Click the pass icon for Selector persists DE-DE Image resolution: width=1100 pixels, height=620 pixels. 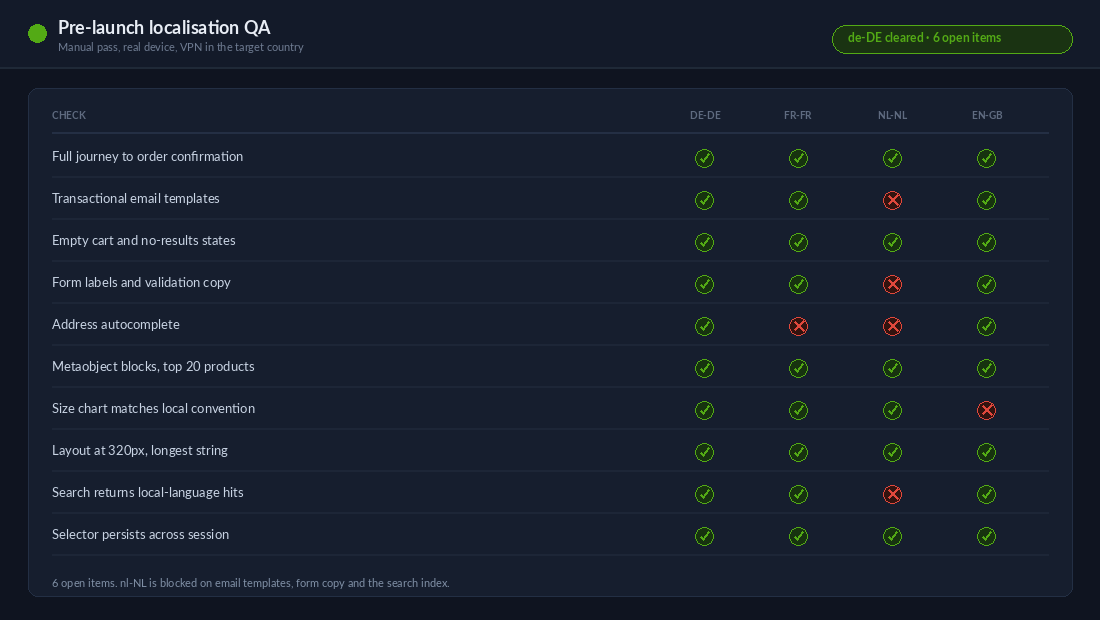[x=704, y=537]
